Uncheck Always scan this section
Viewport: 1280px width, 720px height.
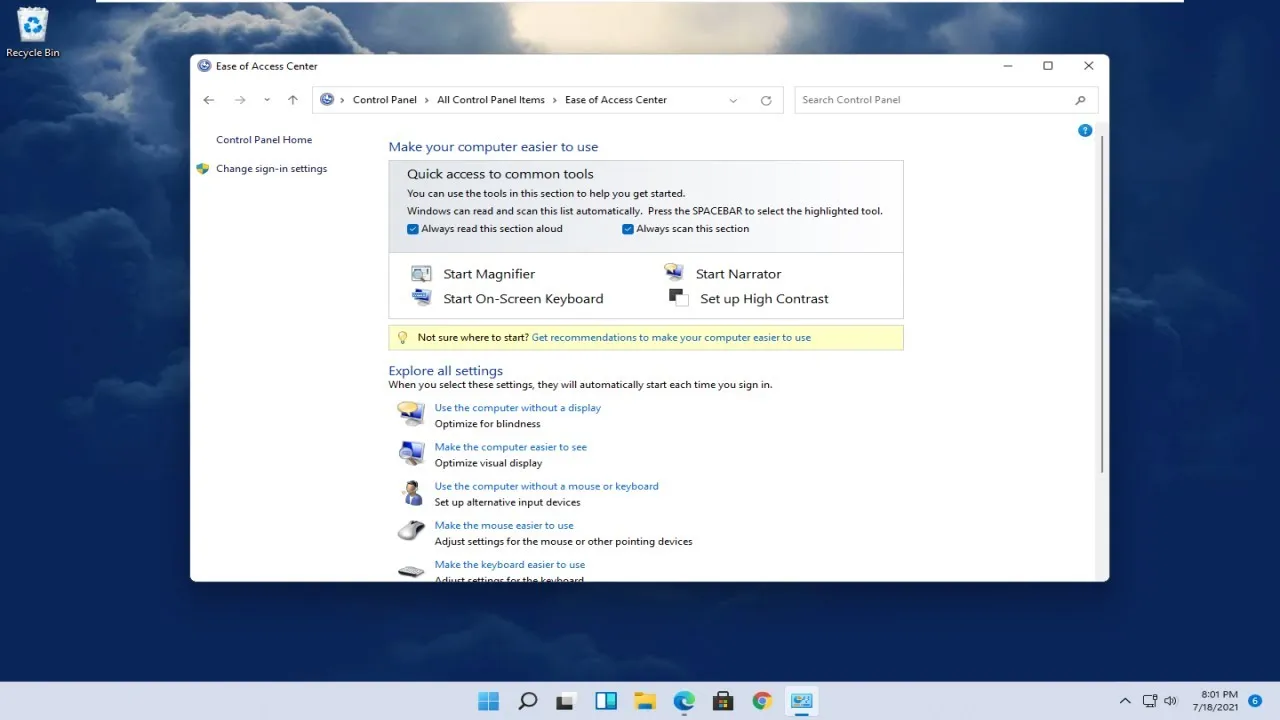coord(628,229)
